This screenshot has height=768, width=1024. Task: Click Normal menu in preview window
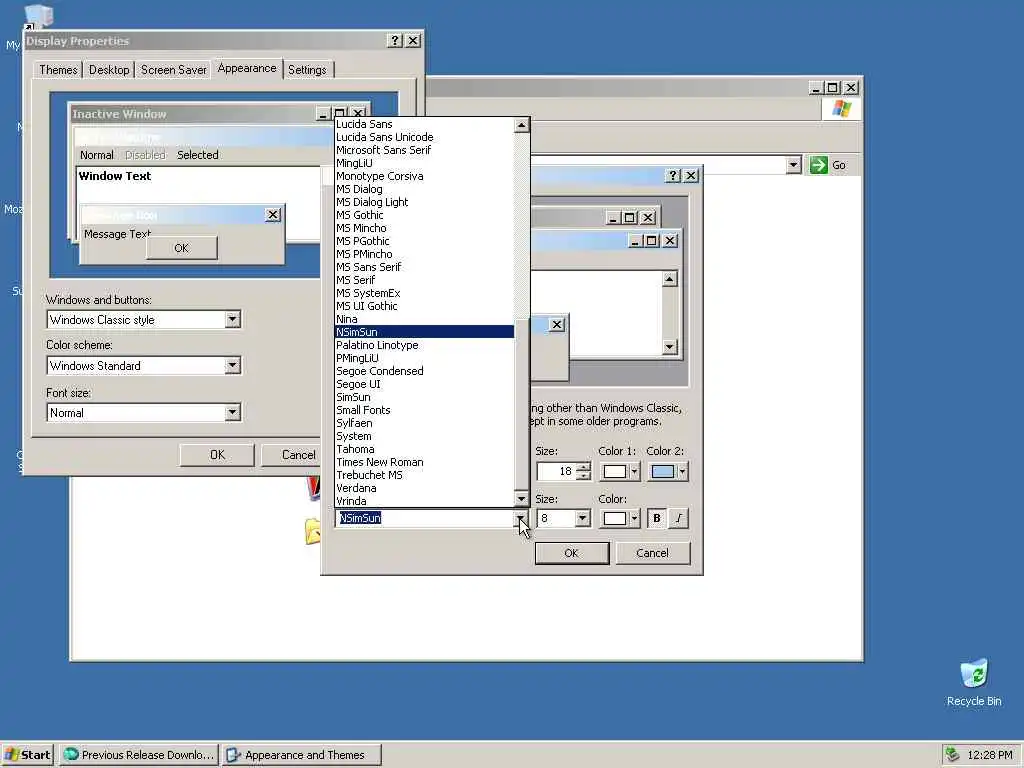[97, 155]
